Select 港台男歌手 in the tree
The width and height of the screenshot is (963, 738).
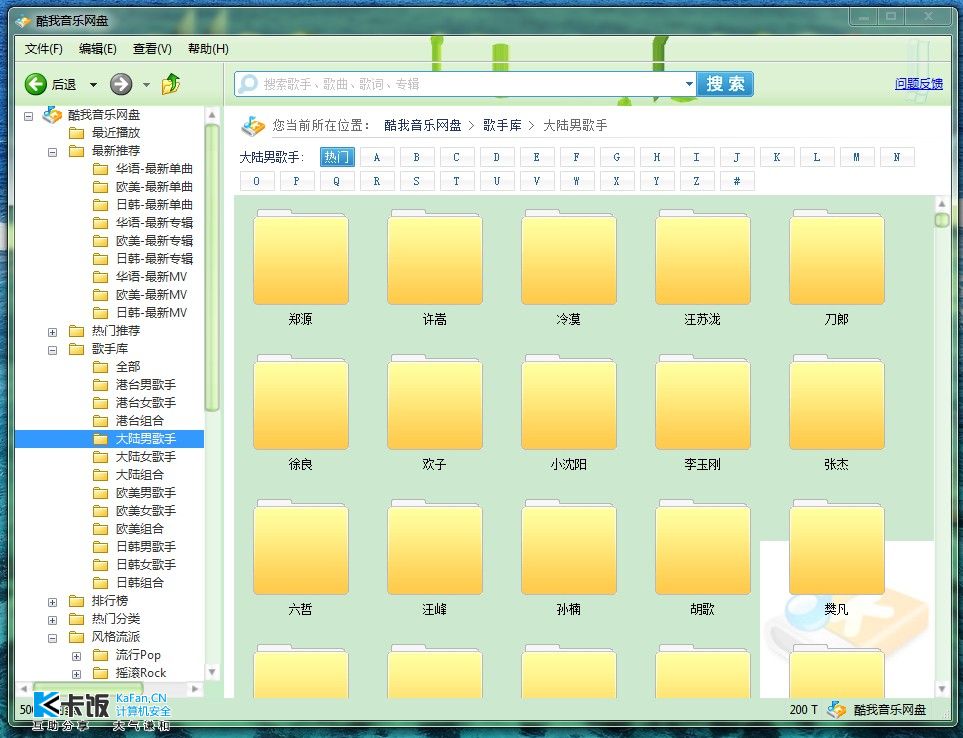146,385
